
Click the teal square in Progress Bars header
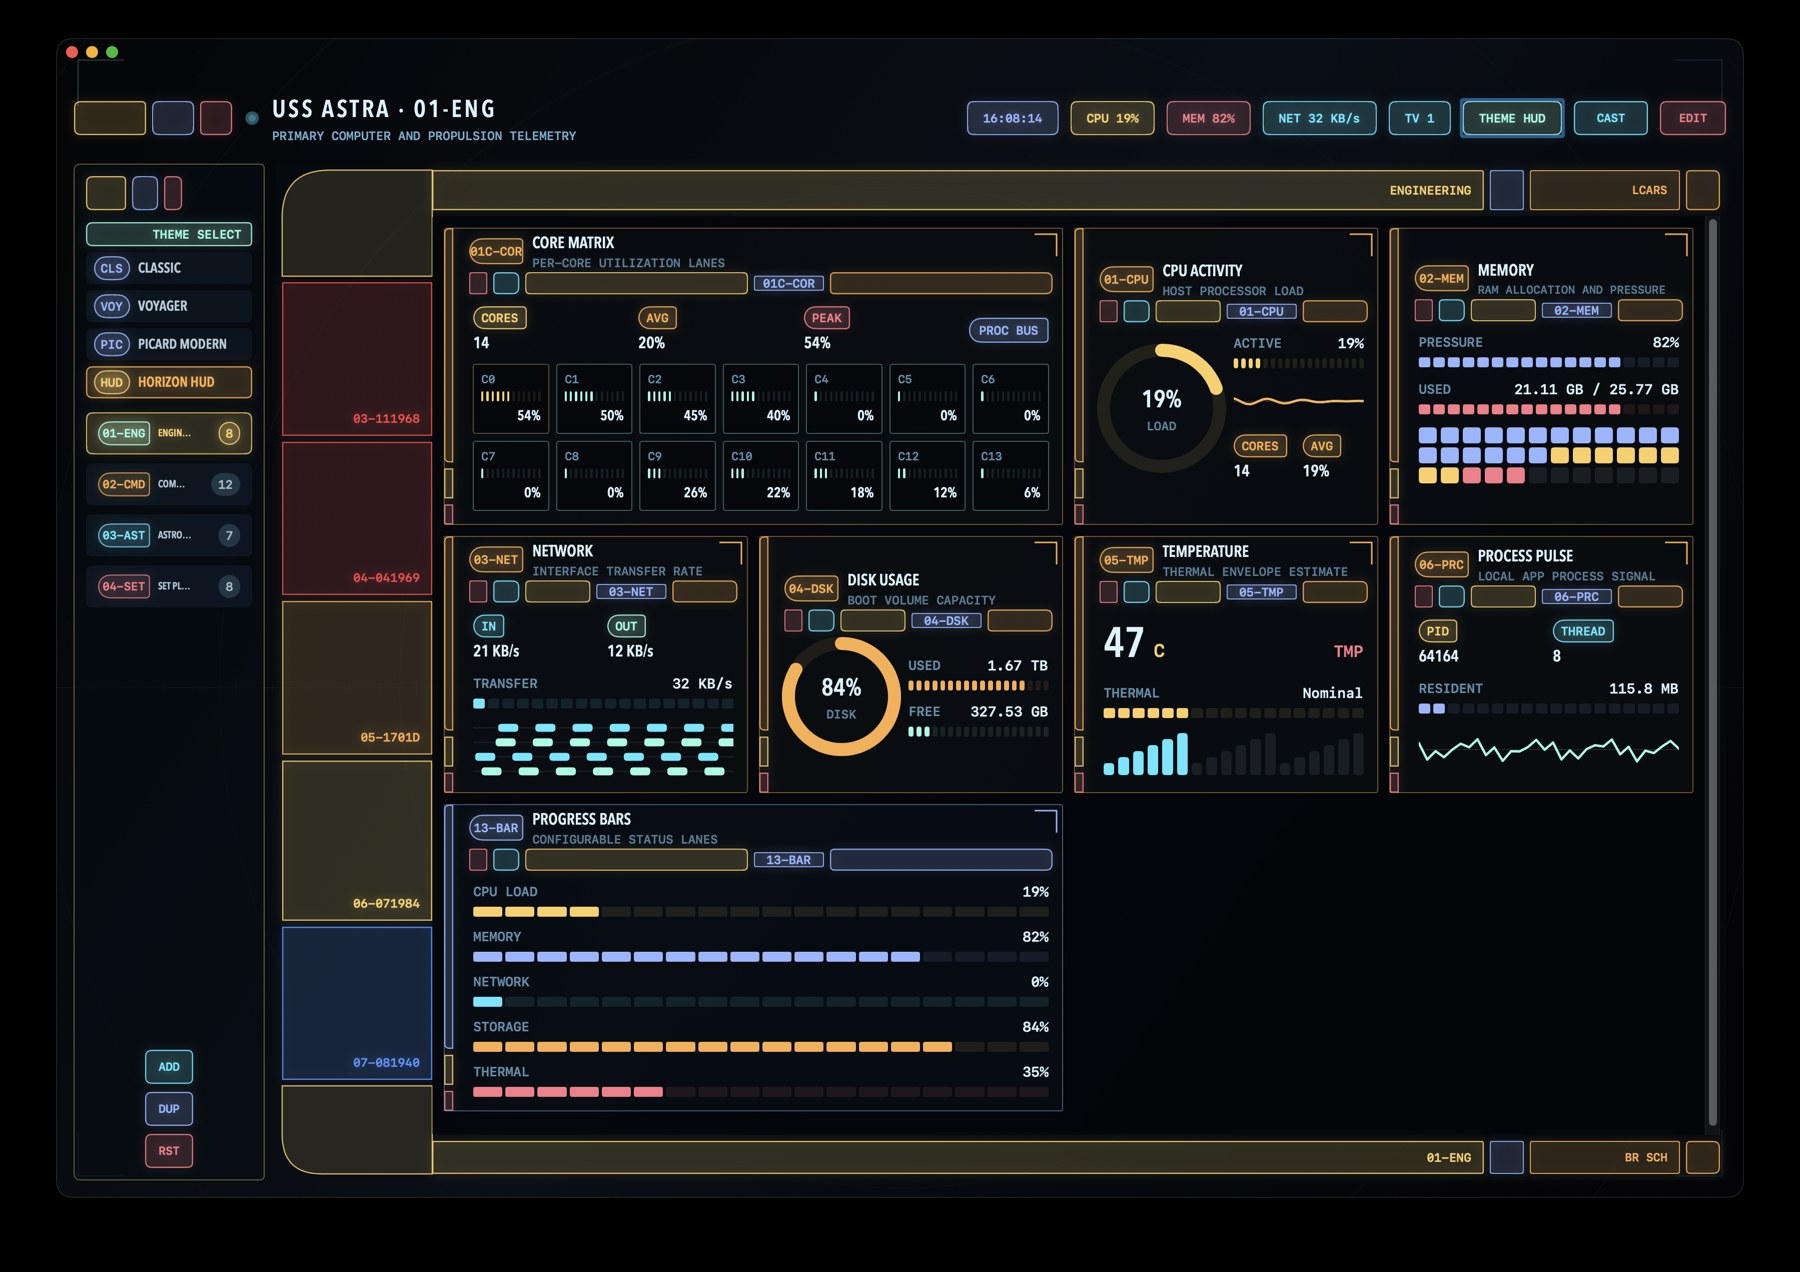(x=506, y=859)
